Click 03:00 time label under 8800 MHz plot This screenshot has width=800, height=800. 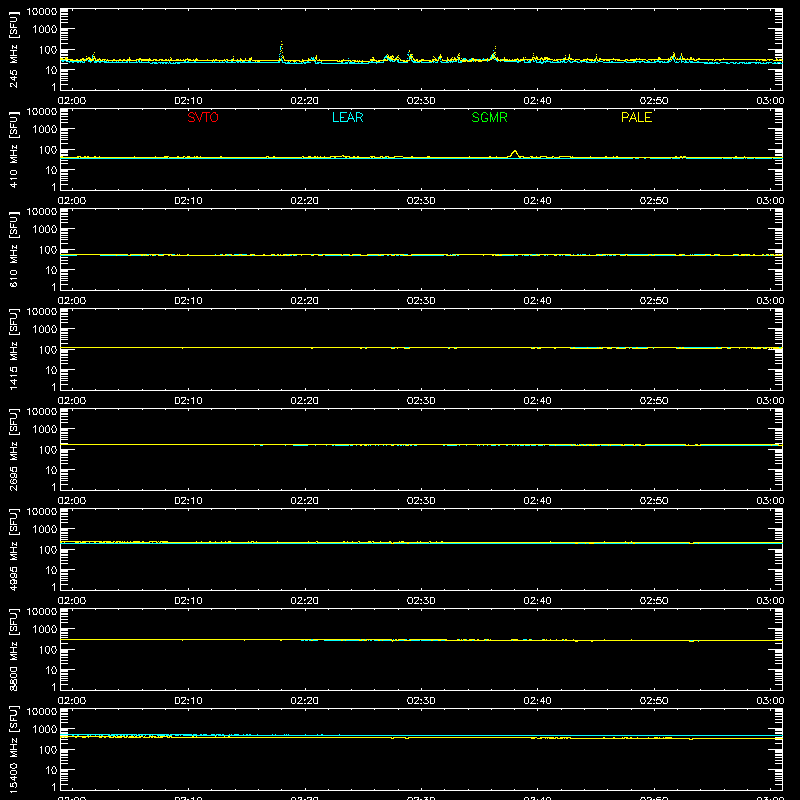point(770,701)
